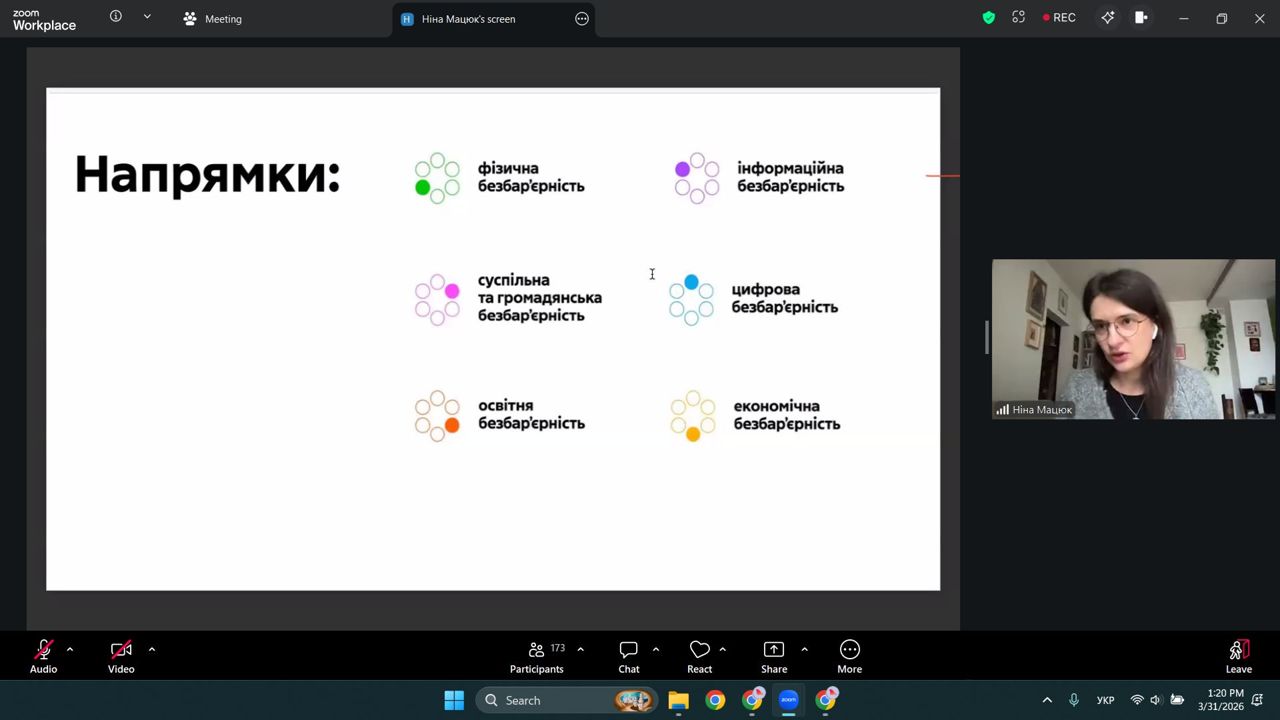Expand the Audio settings arrow
Viewport: 1280px width, 720px height.
coord(70,650)
